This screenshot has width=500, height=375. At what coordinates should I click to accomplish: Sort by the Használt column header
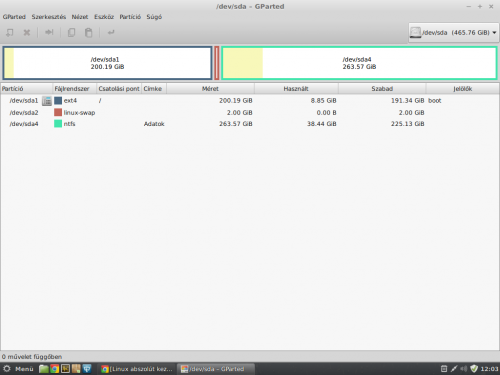(x=296, y=89)
